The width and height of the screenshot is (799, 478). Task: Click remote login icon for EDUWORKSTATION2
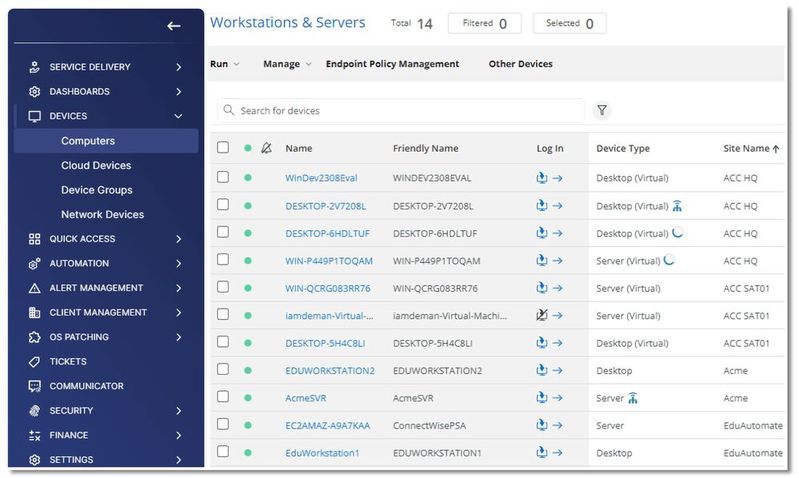click(542, 370)
